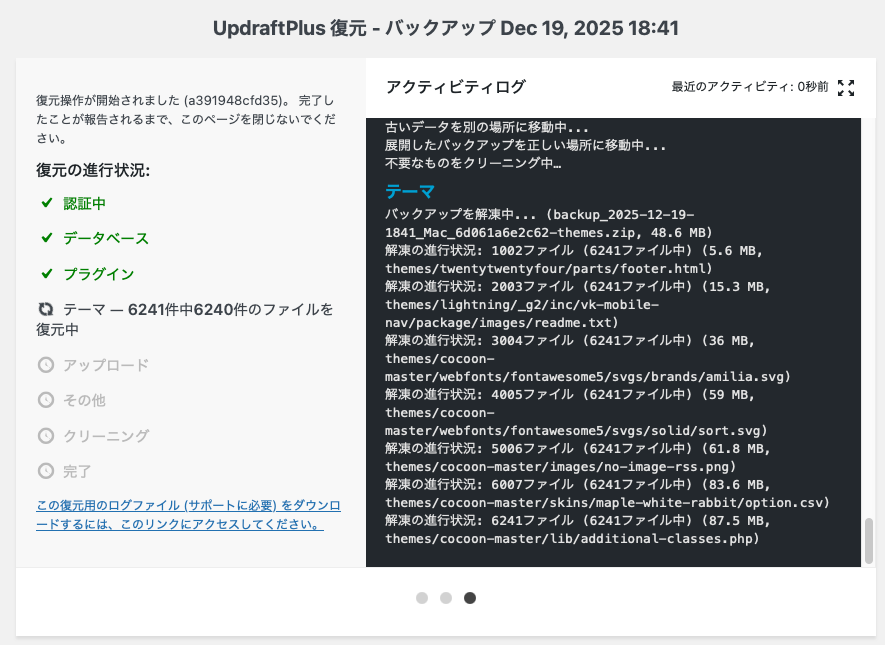Click green checkmark beside データベース
The width and height of the screenshot is (885, 645).
tap(46, 238)
